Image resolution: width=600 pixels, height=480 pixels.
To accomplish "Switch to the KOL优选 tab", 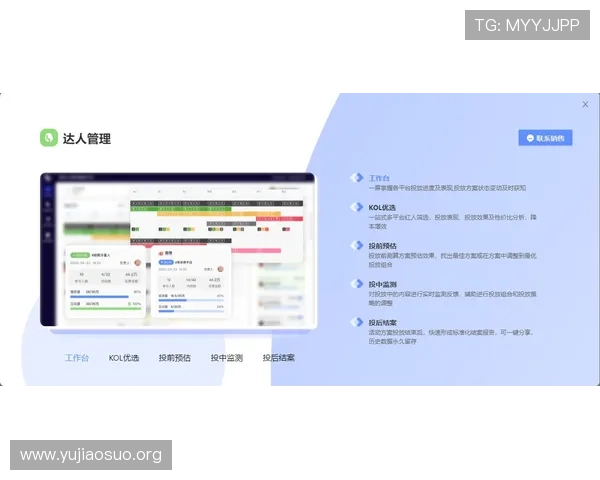I will pyautogui.click(x=124, y=358).
